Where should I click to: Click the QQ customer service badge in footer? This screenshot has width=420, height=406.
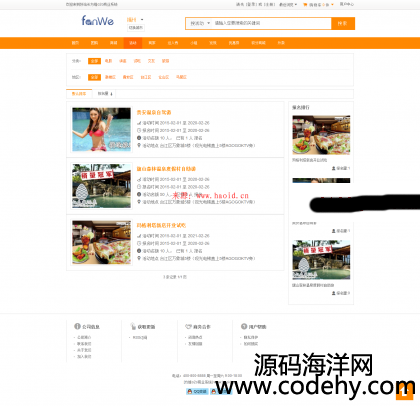tap(197, 391)
